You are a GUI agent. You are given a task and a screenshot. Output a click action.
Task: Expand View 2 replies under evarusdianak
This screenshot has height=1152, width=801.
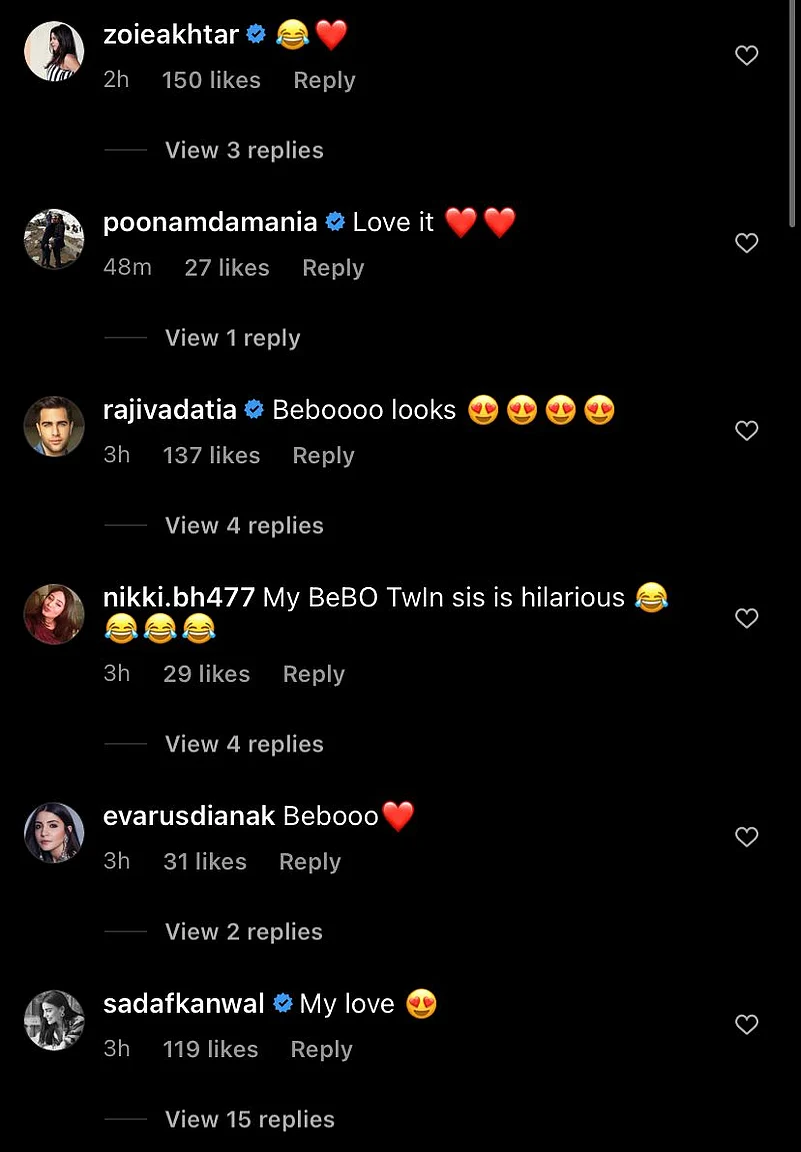(x=244, y=932)
